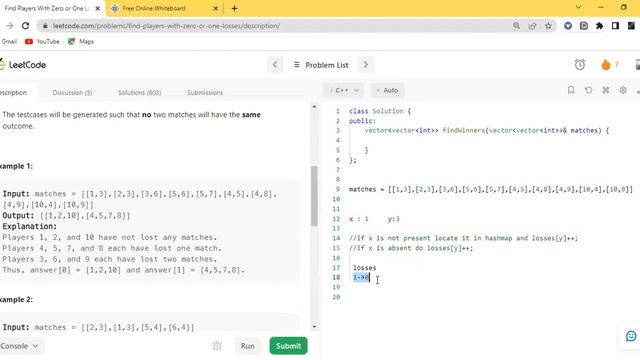This screenshot has height=360, width=640.
Task: Click the green Submit button
Action: click(x=288, y=346)
